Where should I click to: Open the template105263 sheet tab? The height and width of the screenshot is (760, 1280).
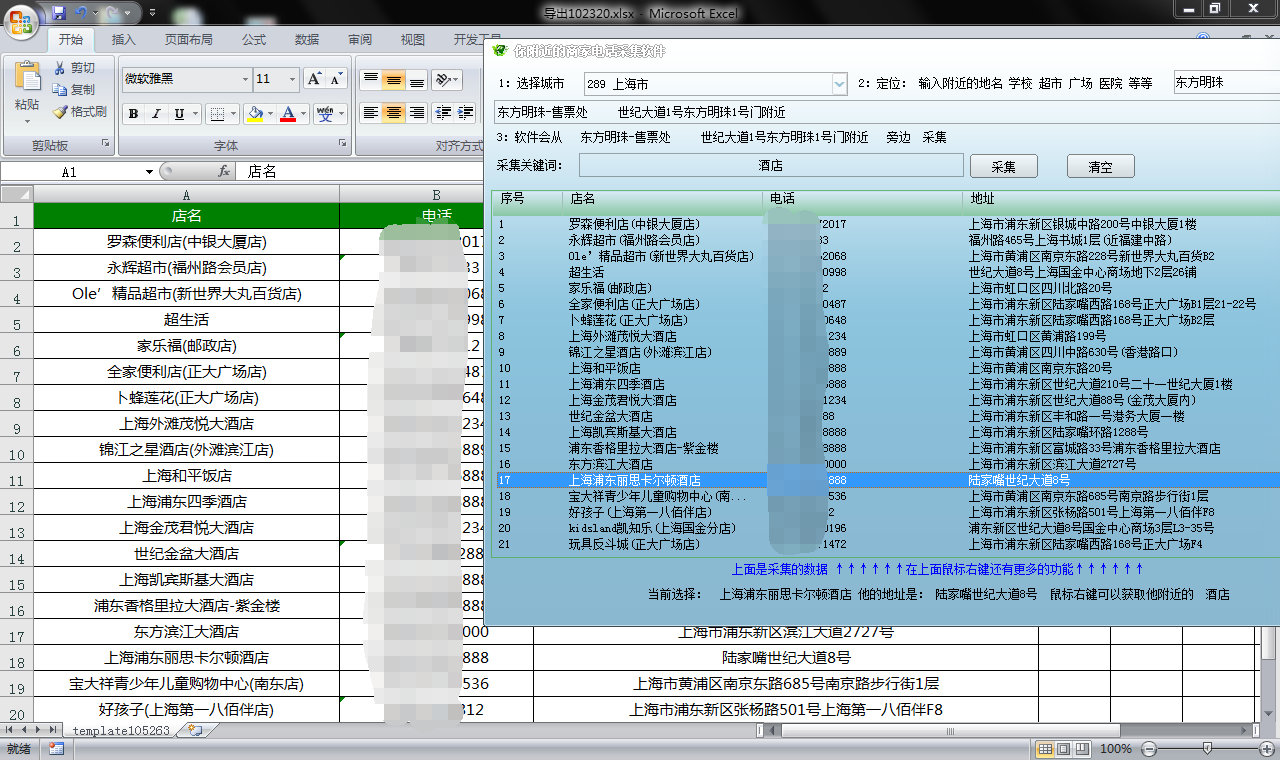(121, 731)
